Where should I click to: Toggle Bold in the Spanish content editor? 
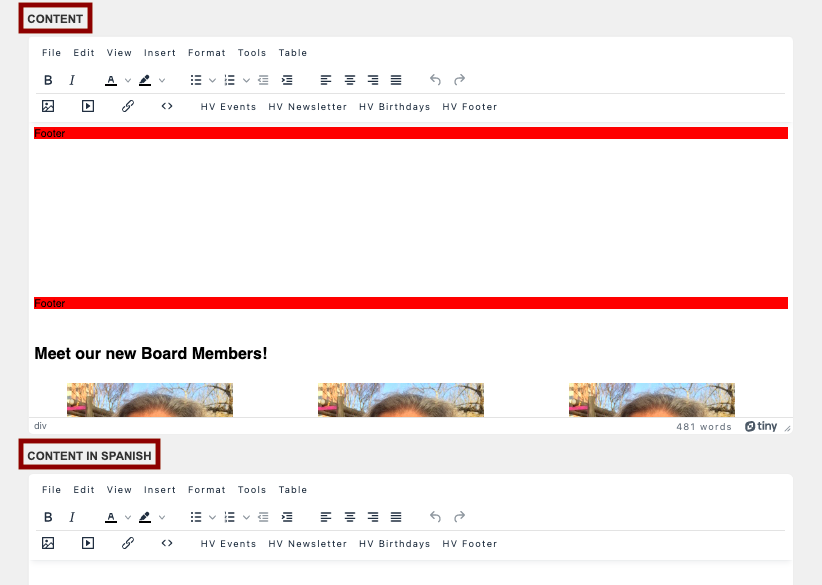[x=48, y=517]
